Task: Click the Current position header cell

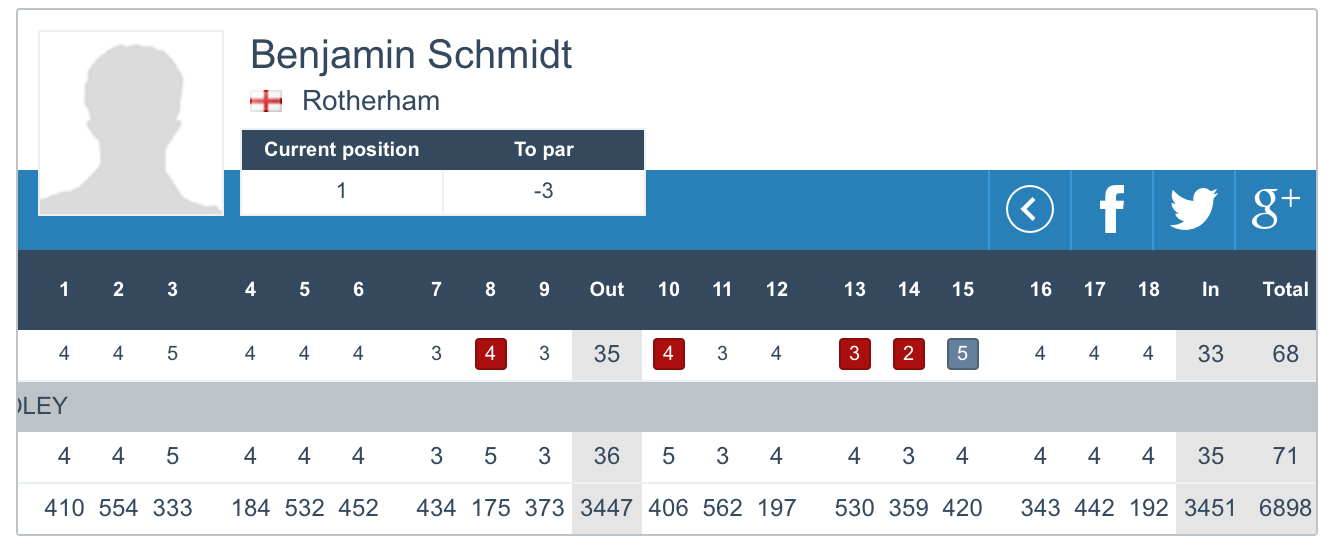Action: coord(341,150)
